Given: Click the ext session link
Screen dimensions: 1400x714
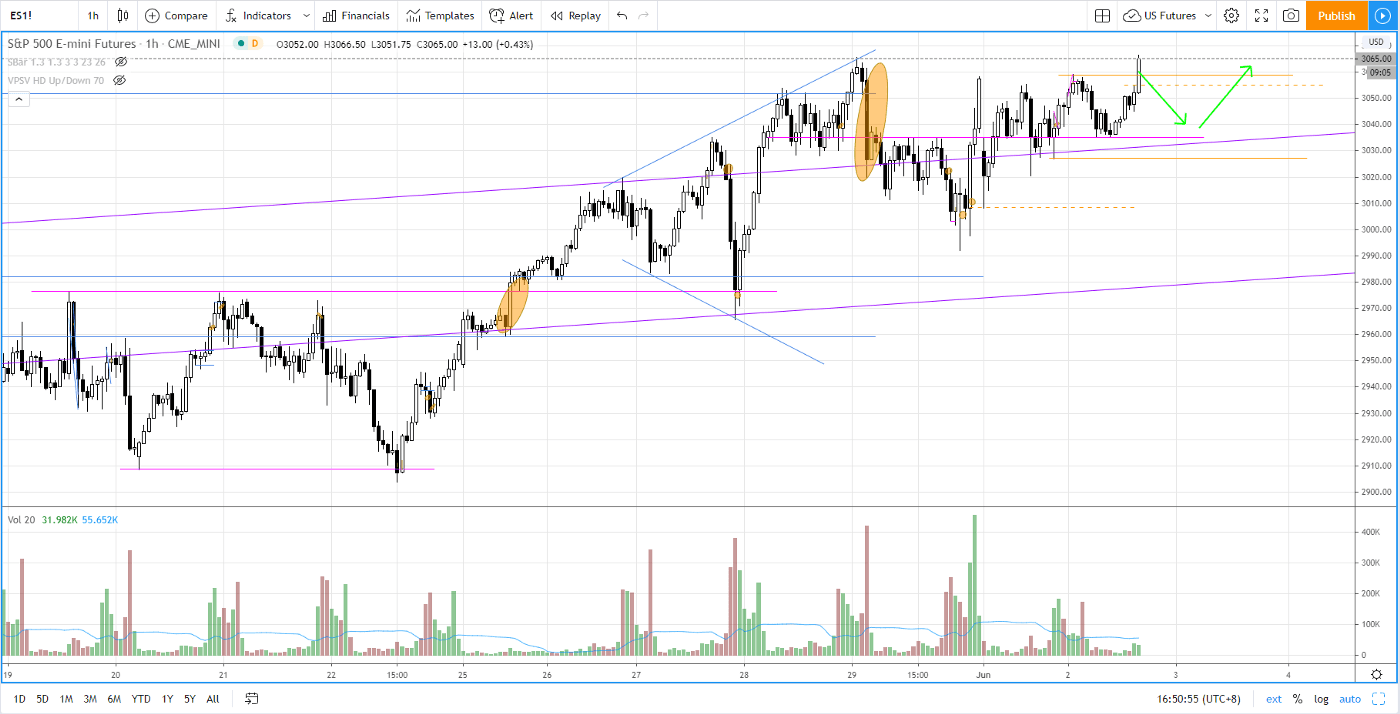Looking at the screenshot, I should pyautogui.click(x=1274, y=698).
